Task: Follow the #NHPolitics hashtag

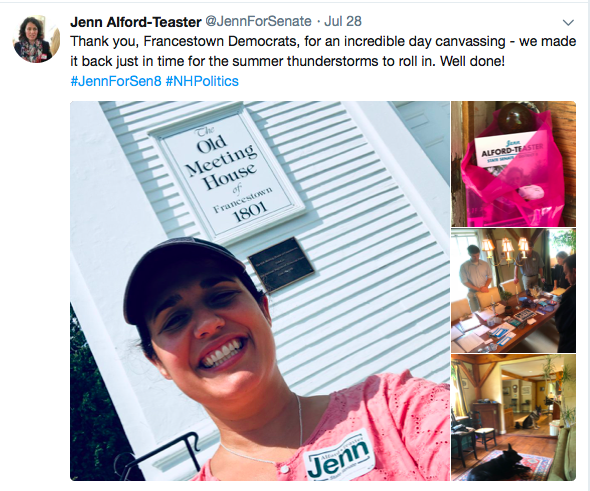Action: pyautogui.click(x=202, y=81)
